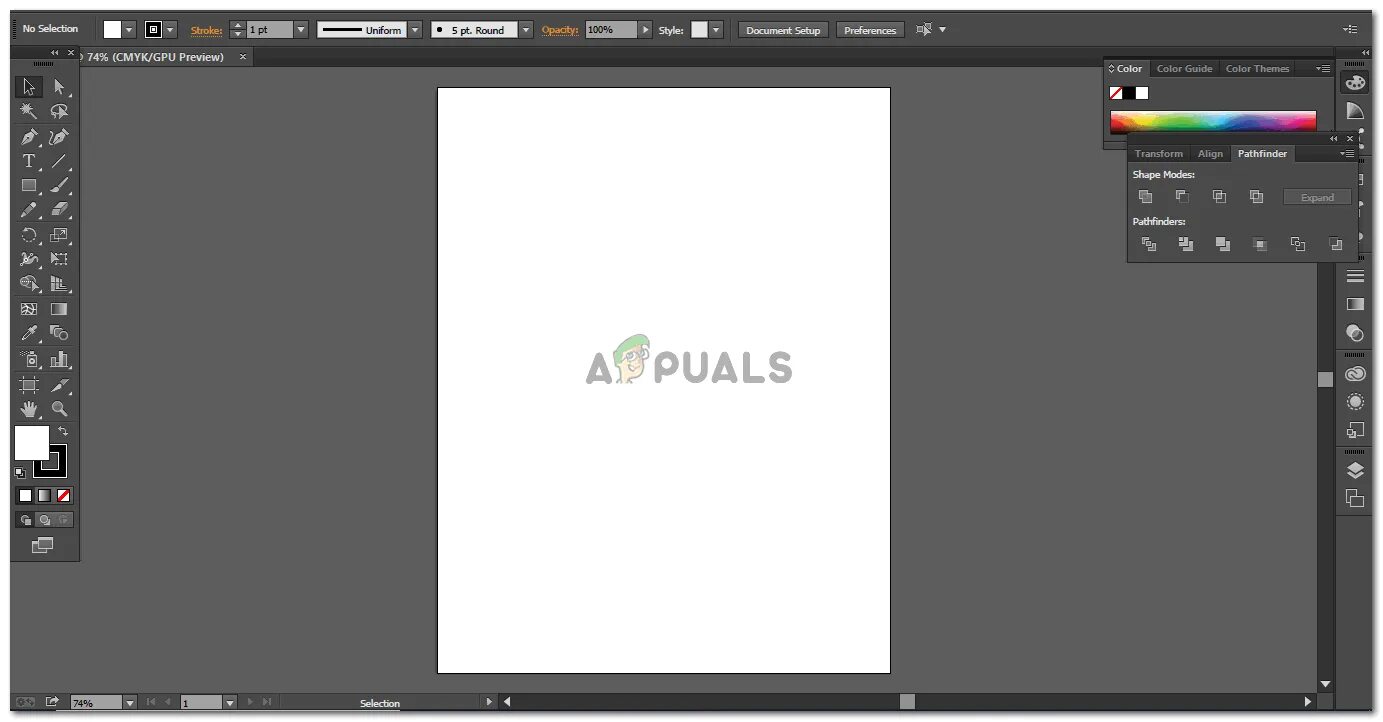Select the Paintbrush tool
1383x722 pixels.
[x=59, y=186]
